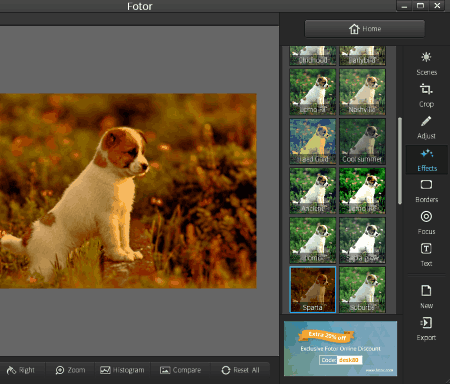The image size is (450, 384).
Task: Apply the Nashville effect
Action: pyautogui.click(x=362, y=92)
